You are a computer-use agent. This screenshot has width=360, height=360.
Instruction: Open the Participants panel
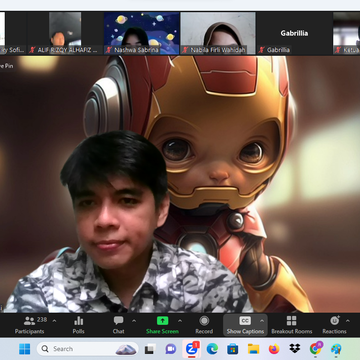pyautogui.click(x=30, y=325)
